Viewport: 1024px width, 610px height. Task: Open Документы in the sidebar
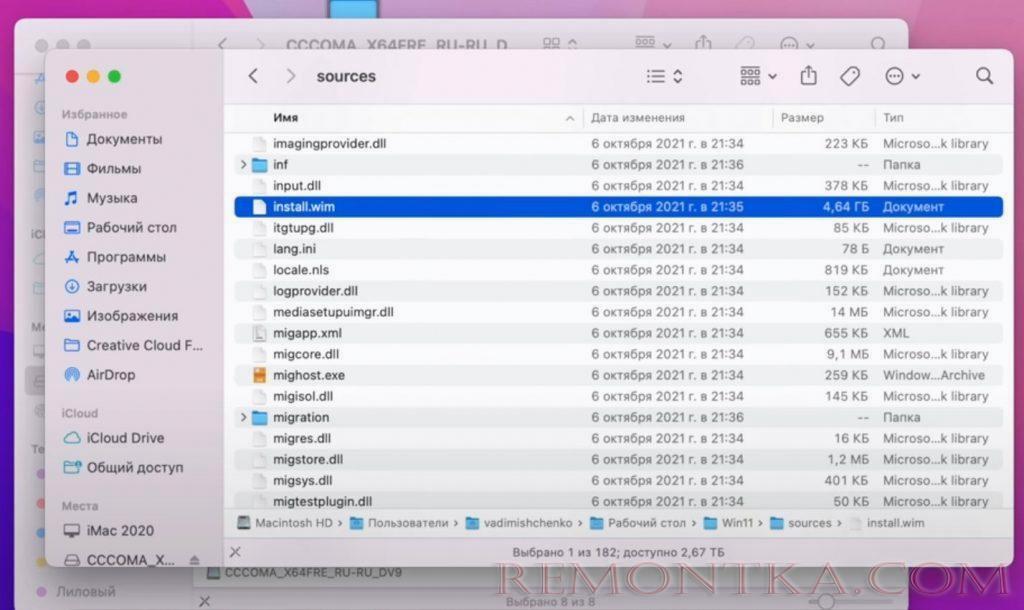(x=113, y=139)
